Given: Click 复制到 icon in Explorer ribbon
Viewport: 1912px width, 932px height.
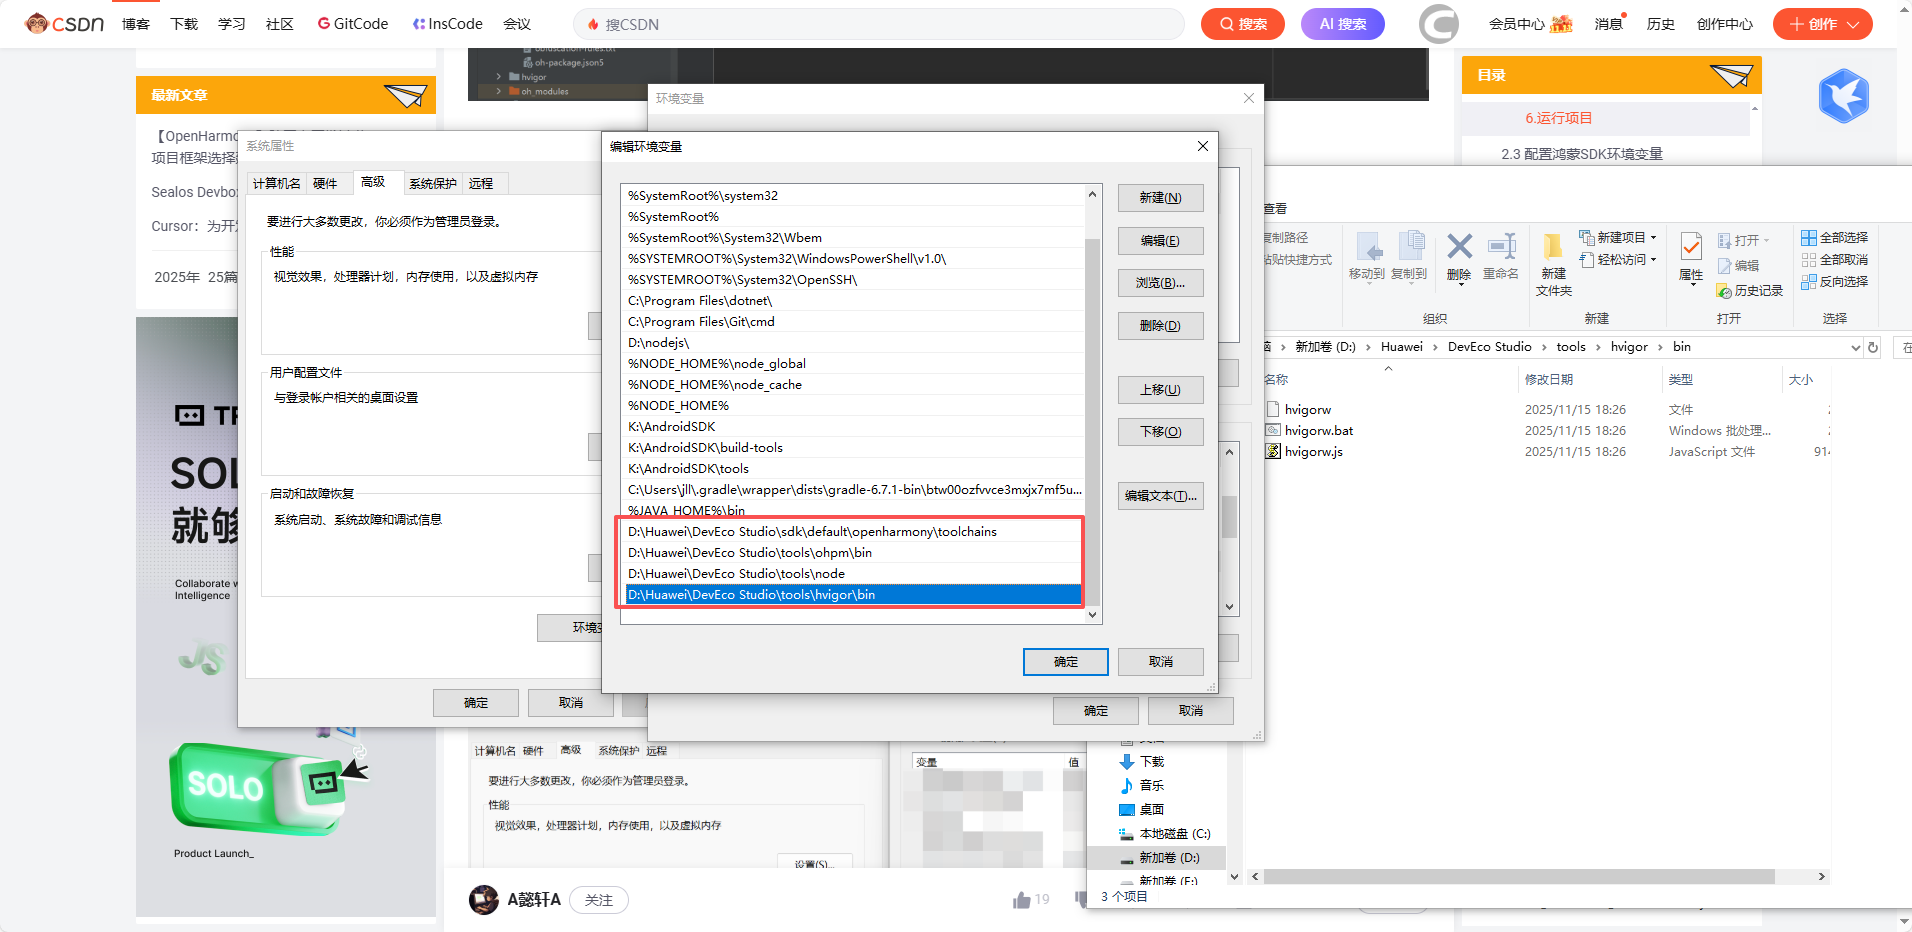Looking at the screenshot, I should pos(1409,257).
